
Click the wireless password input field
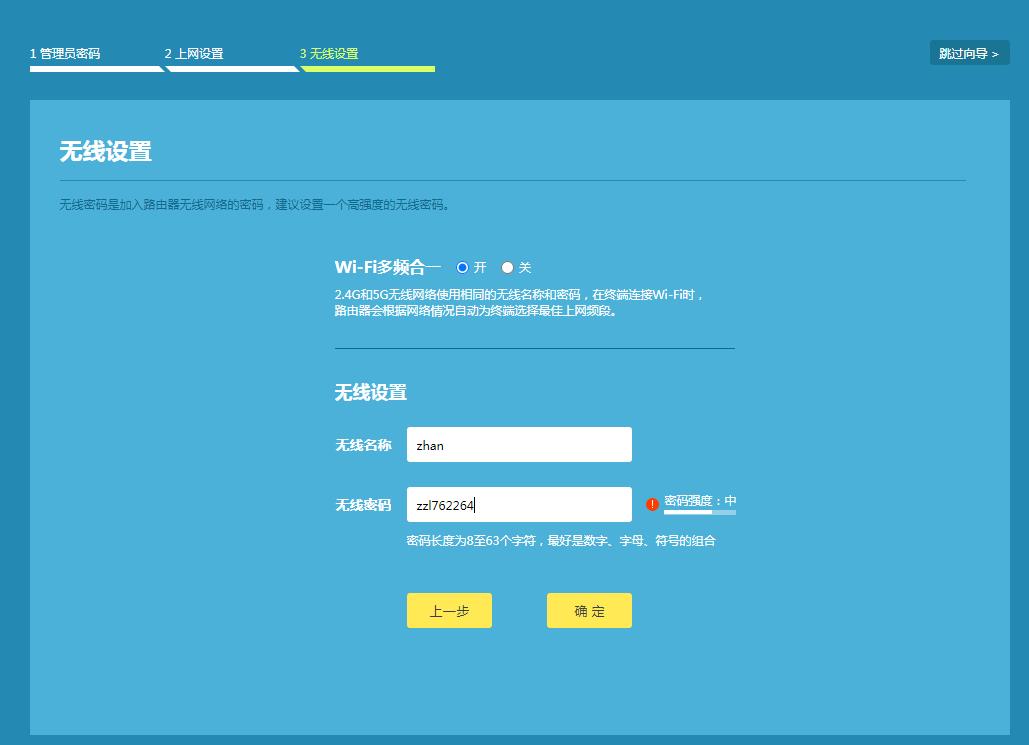pos(518,503)
